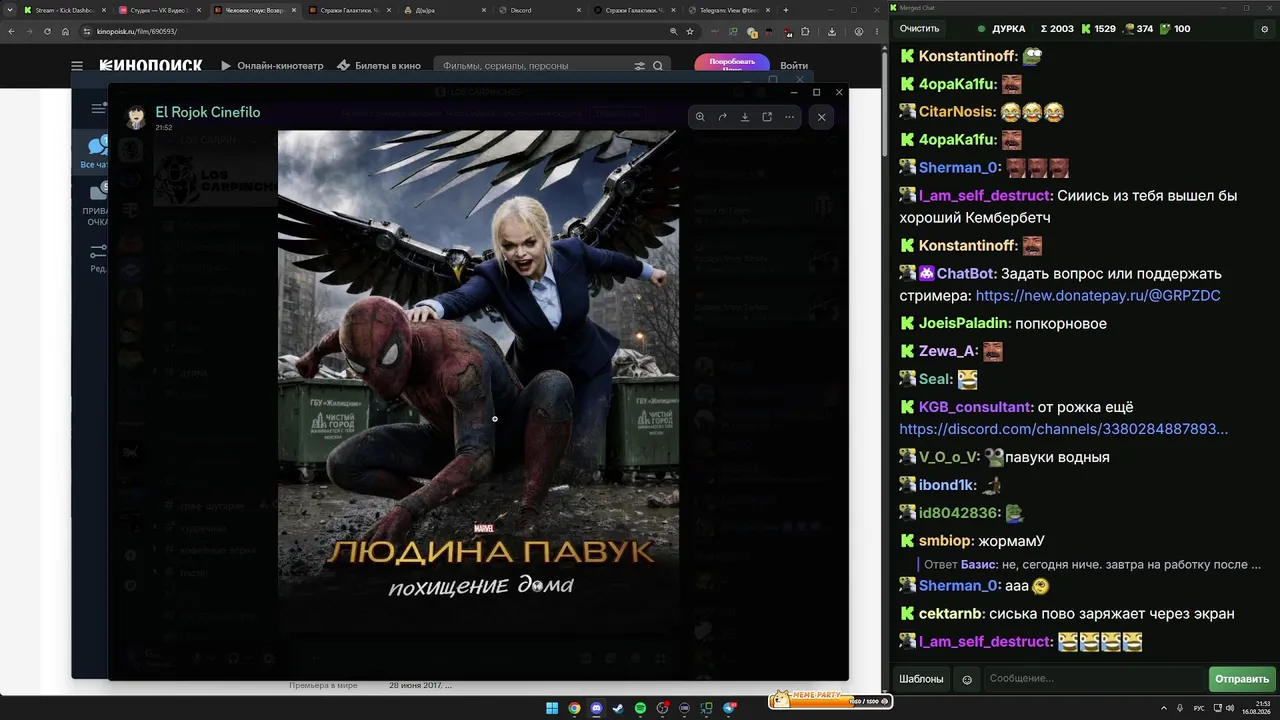Select the El Rojok Cinefilo author name
Screen dimensions: 1280x720
[x=208, y=112]
